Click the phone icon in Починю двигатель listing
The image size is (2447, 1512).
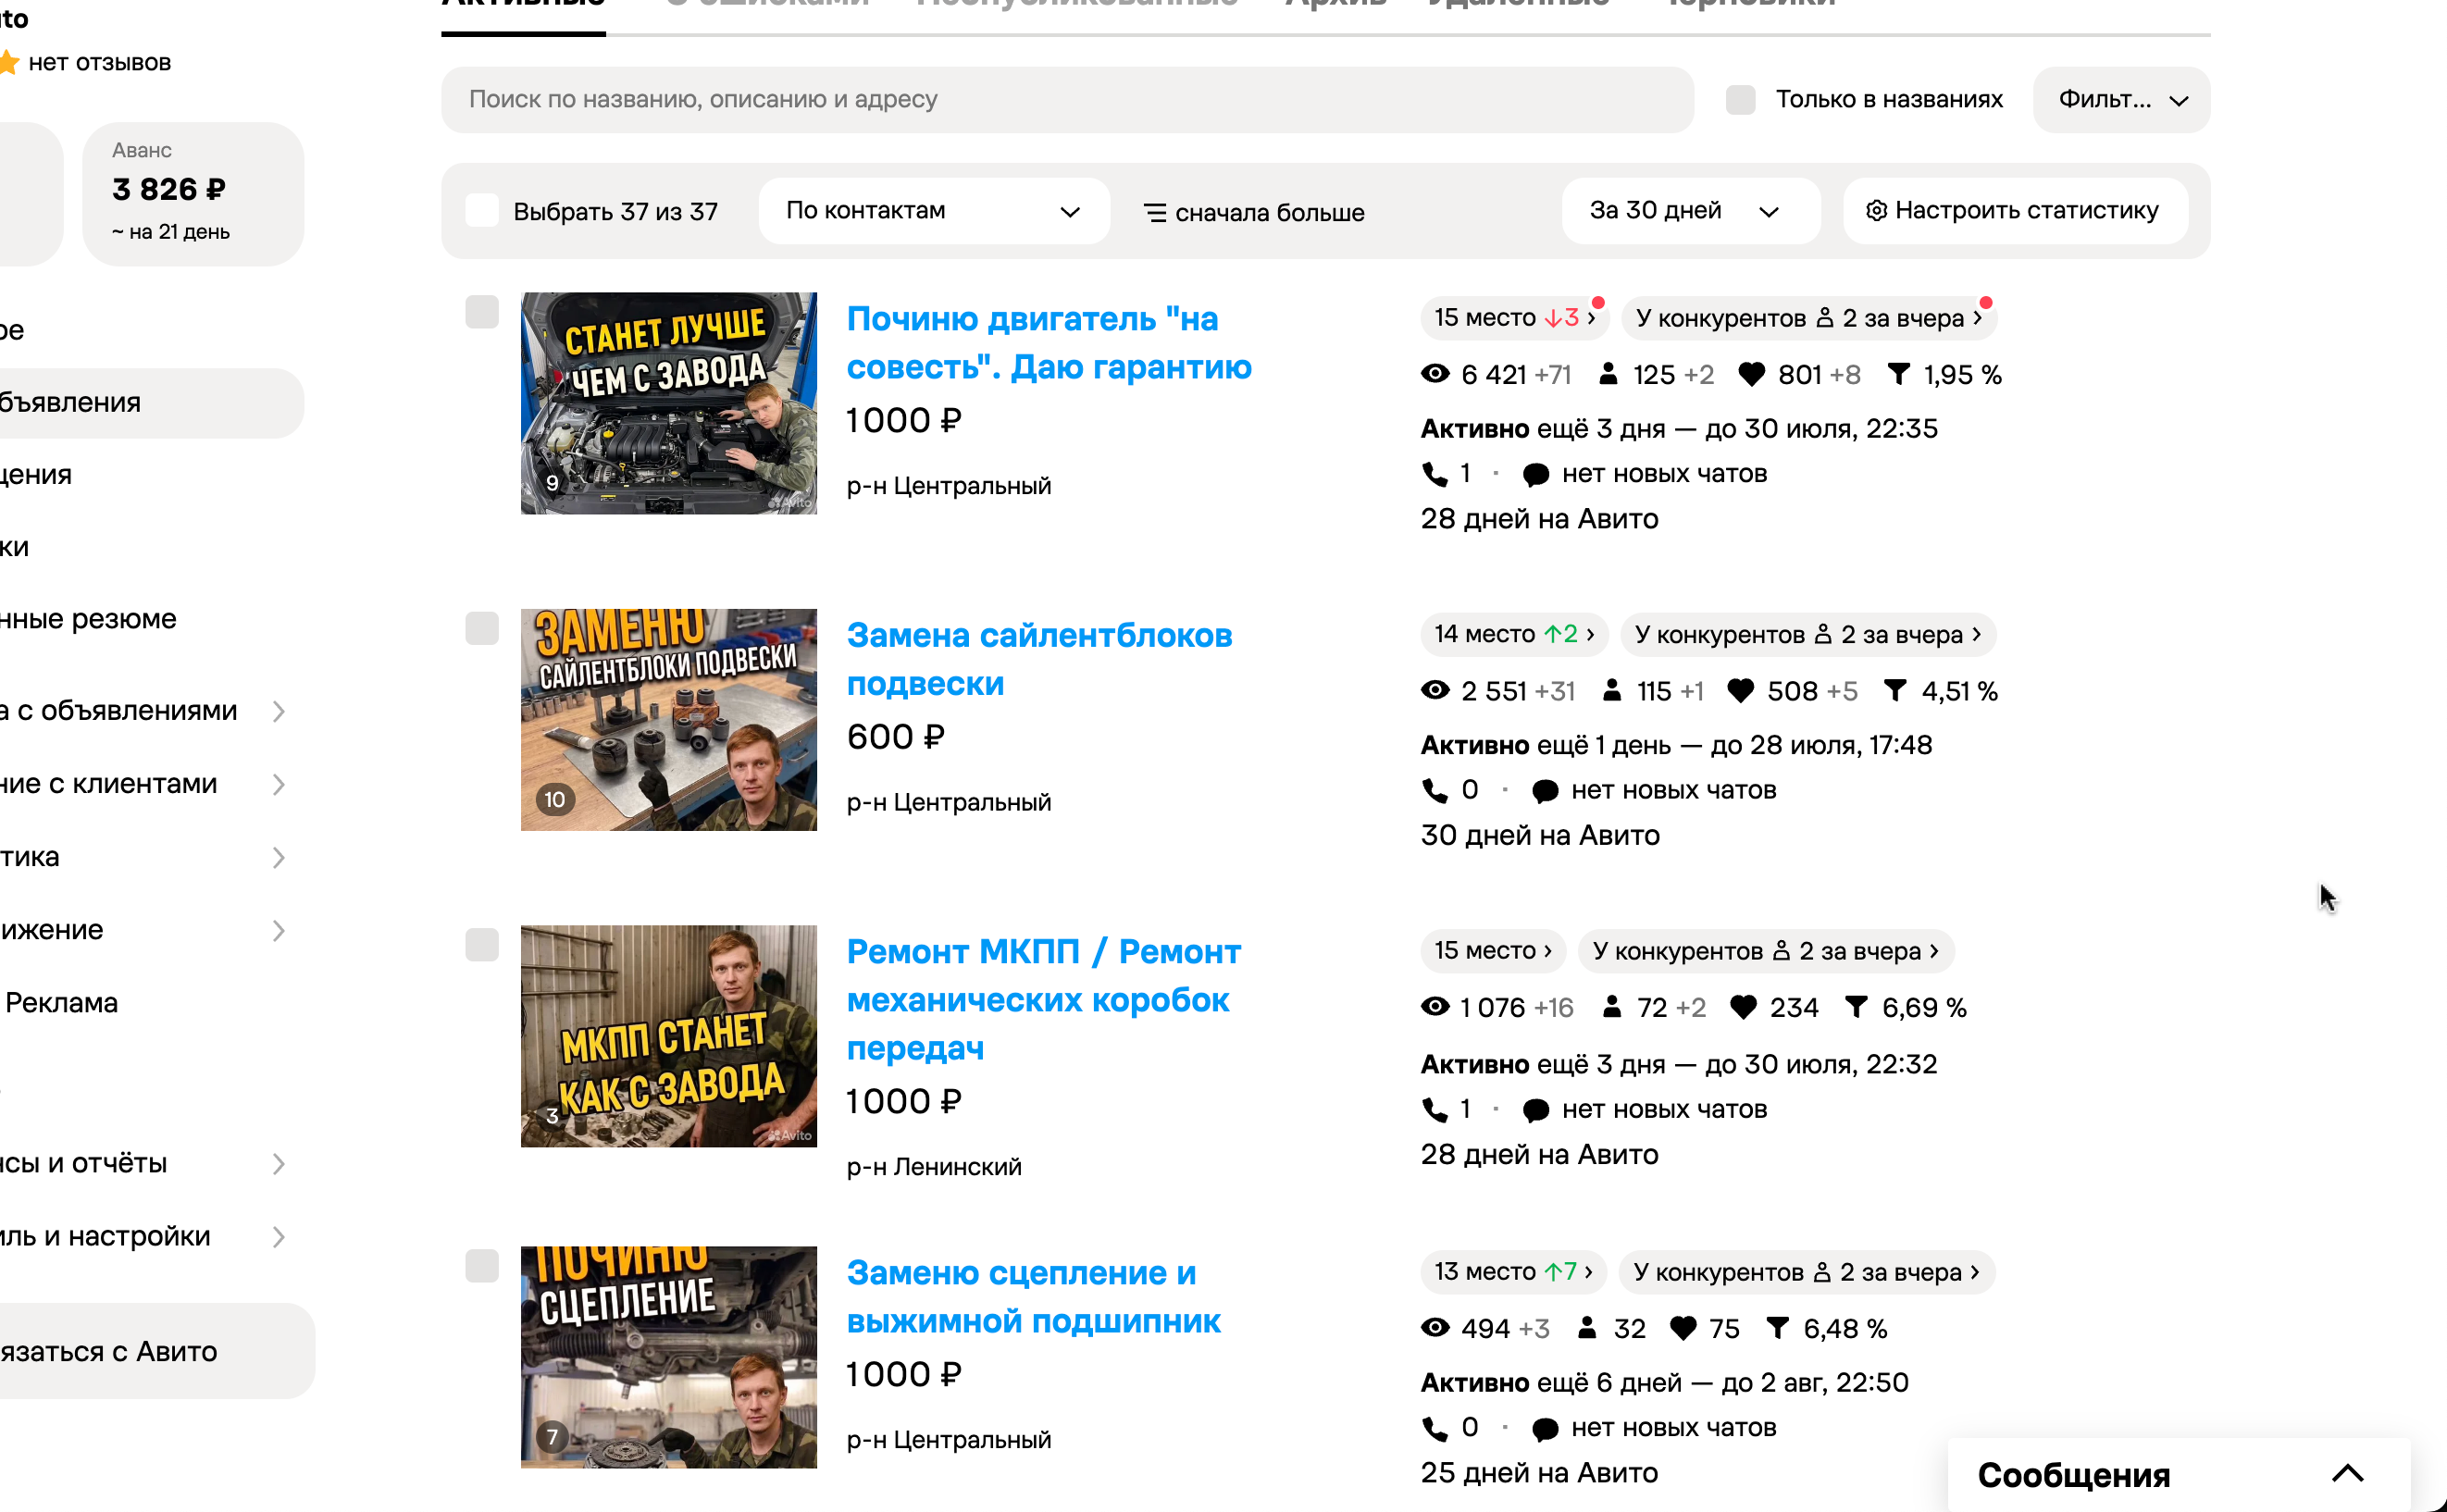[1435, 474]
